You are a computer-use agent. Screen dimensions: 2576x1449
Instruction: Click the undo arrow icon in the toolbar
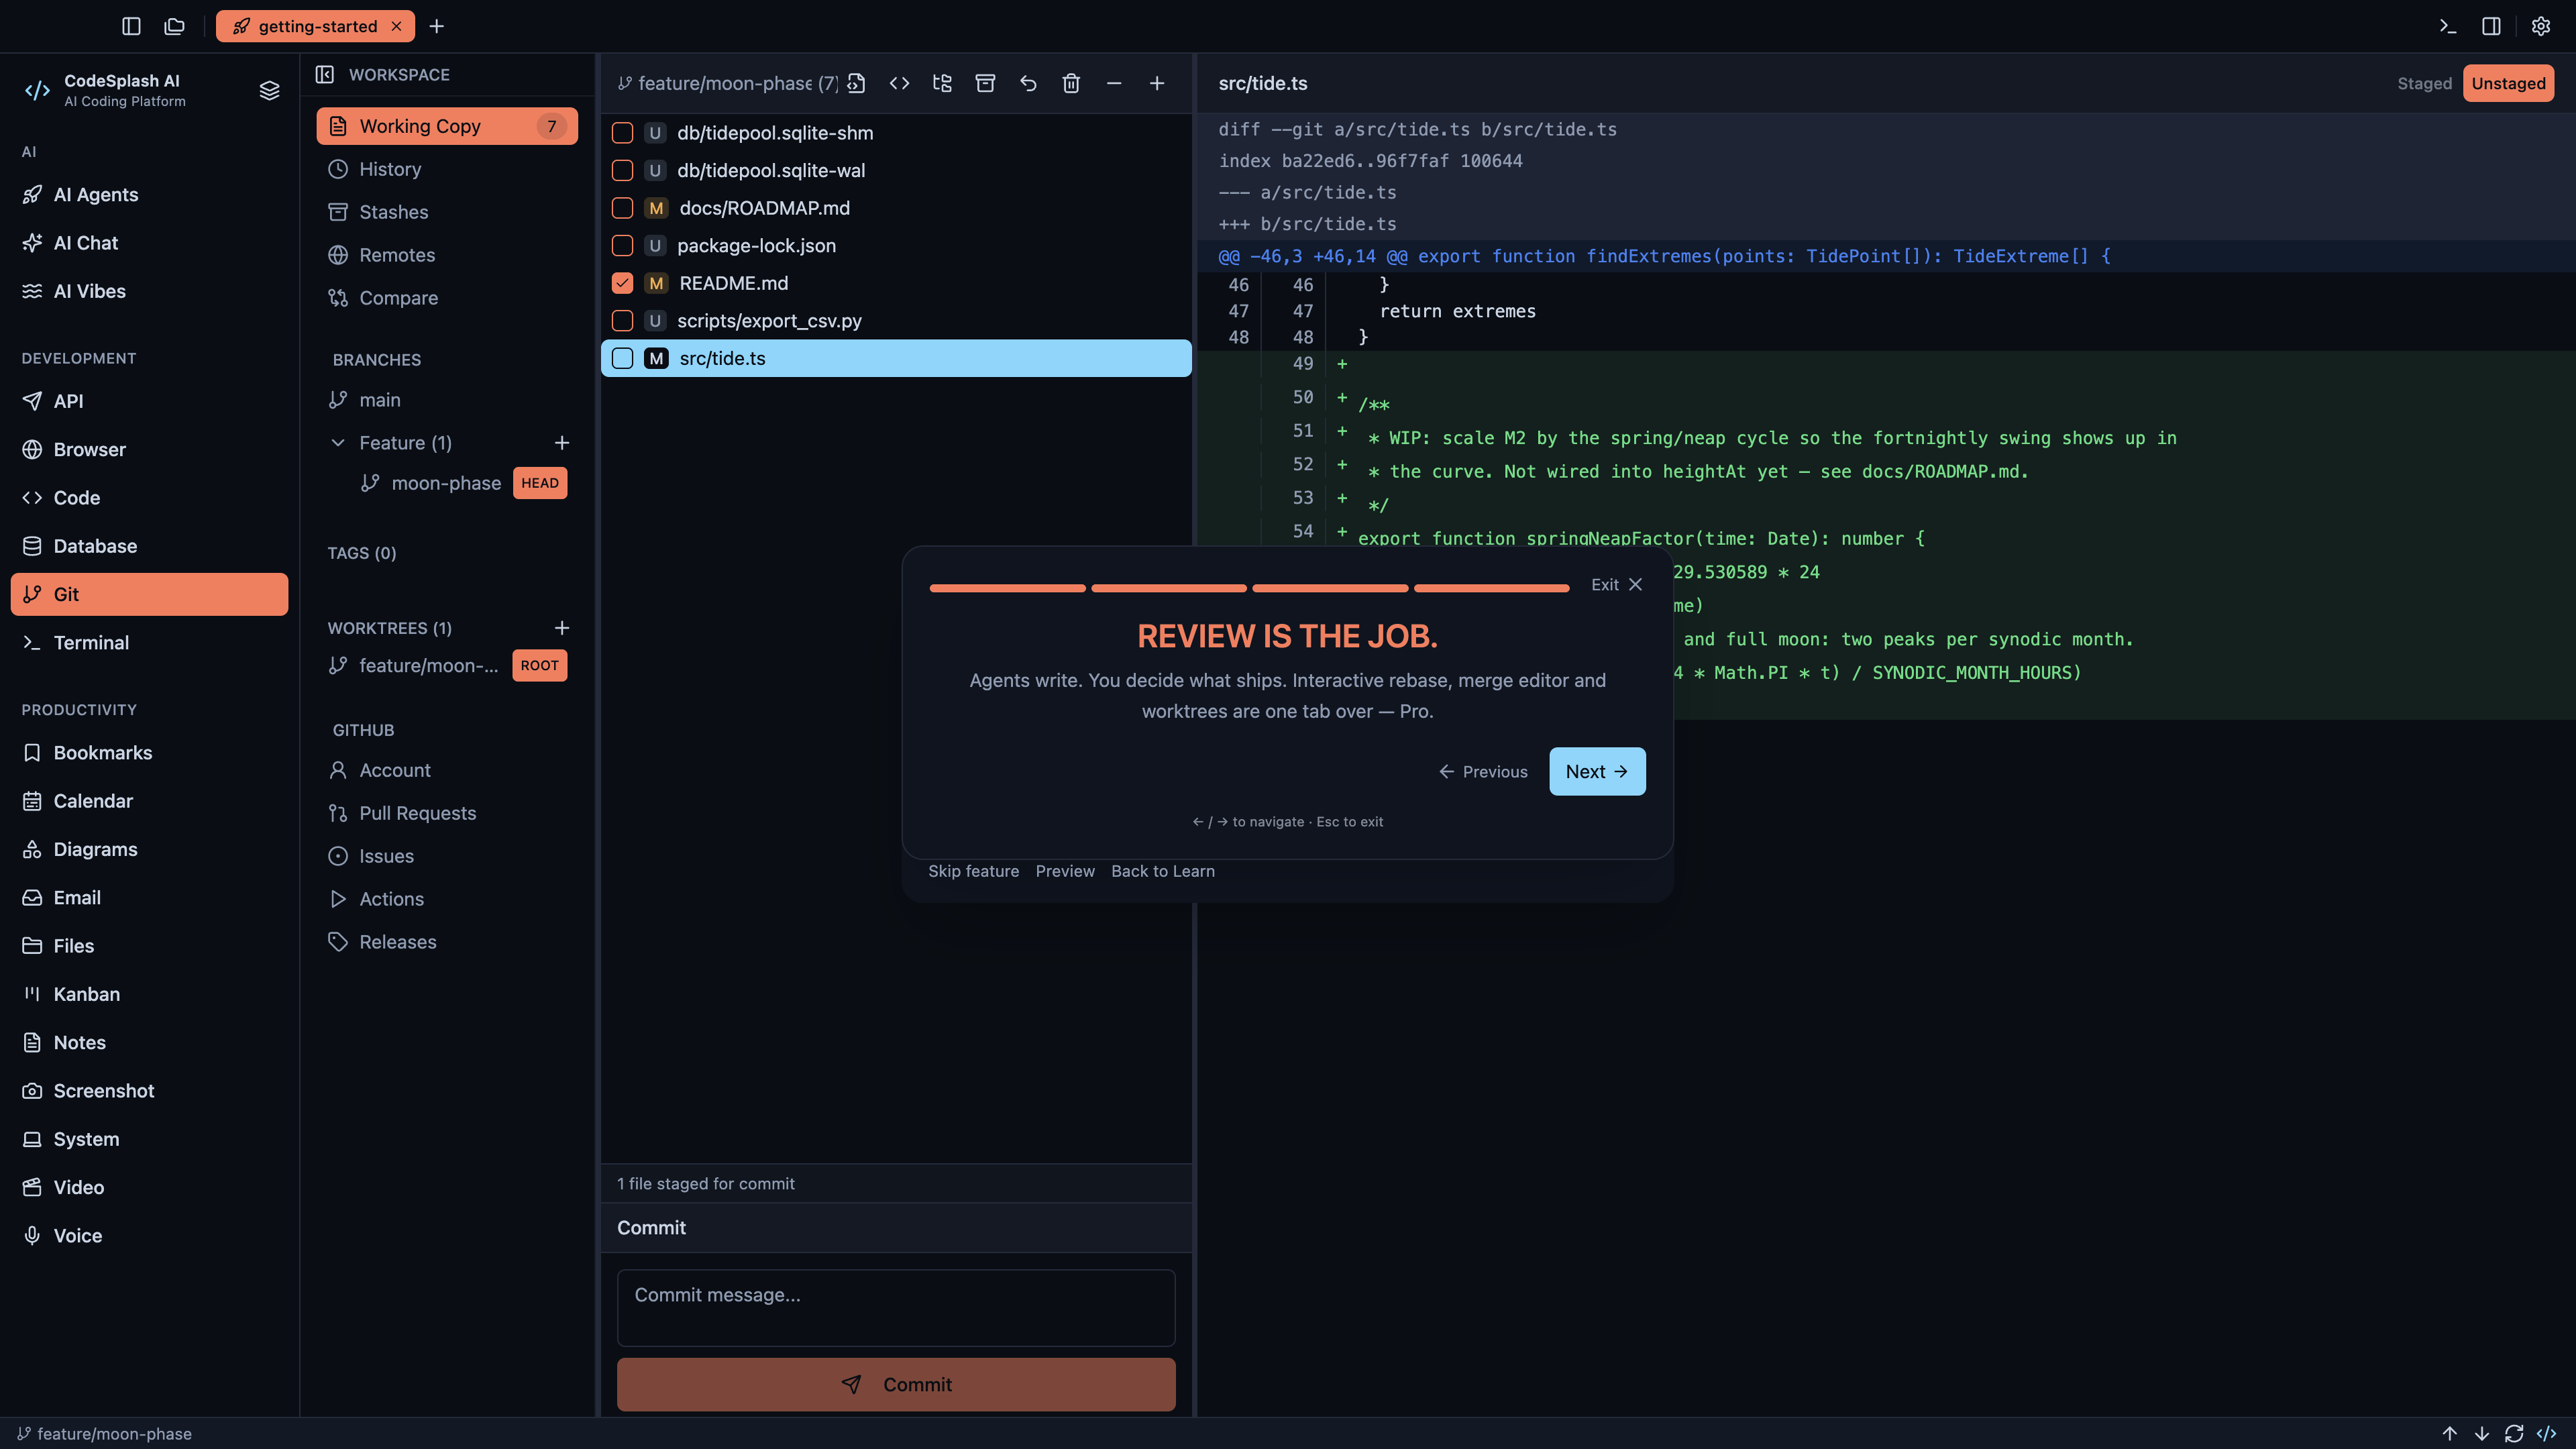tap(1028, 83)
